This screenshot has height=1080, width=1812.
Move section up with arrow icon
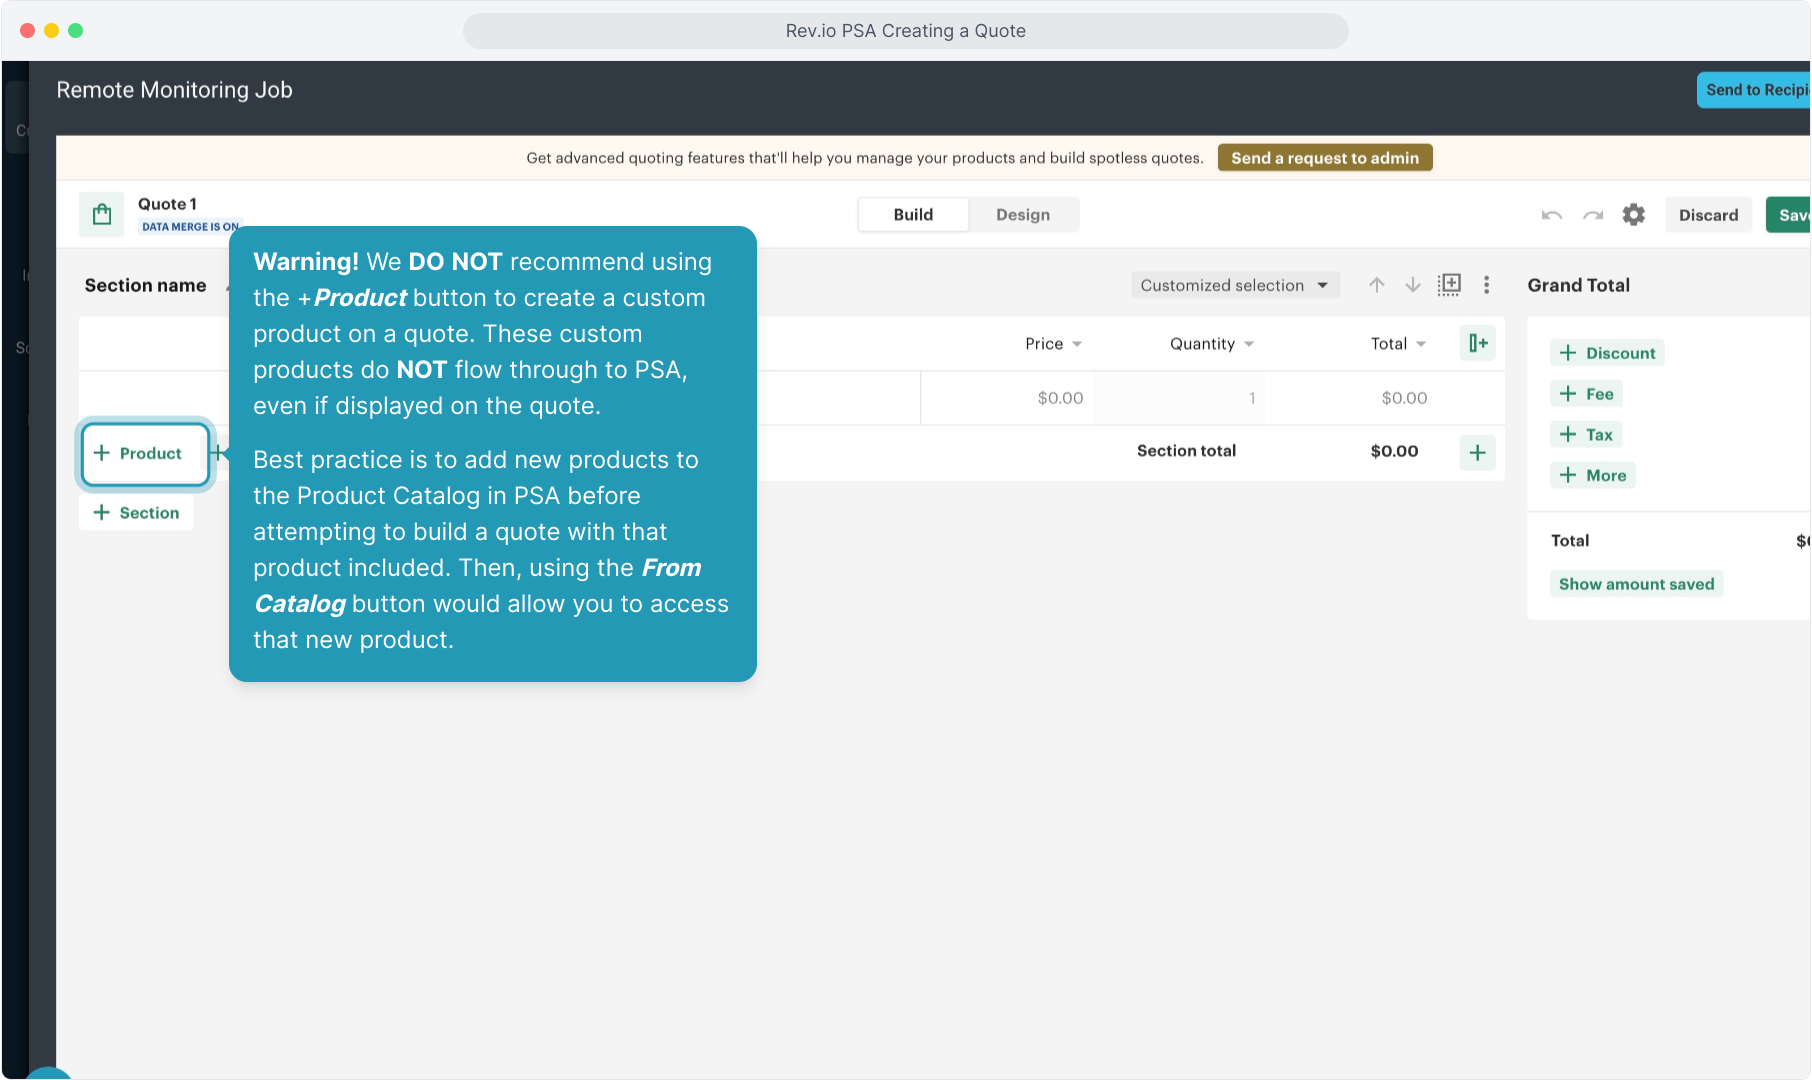[x=1377, y=285]
